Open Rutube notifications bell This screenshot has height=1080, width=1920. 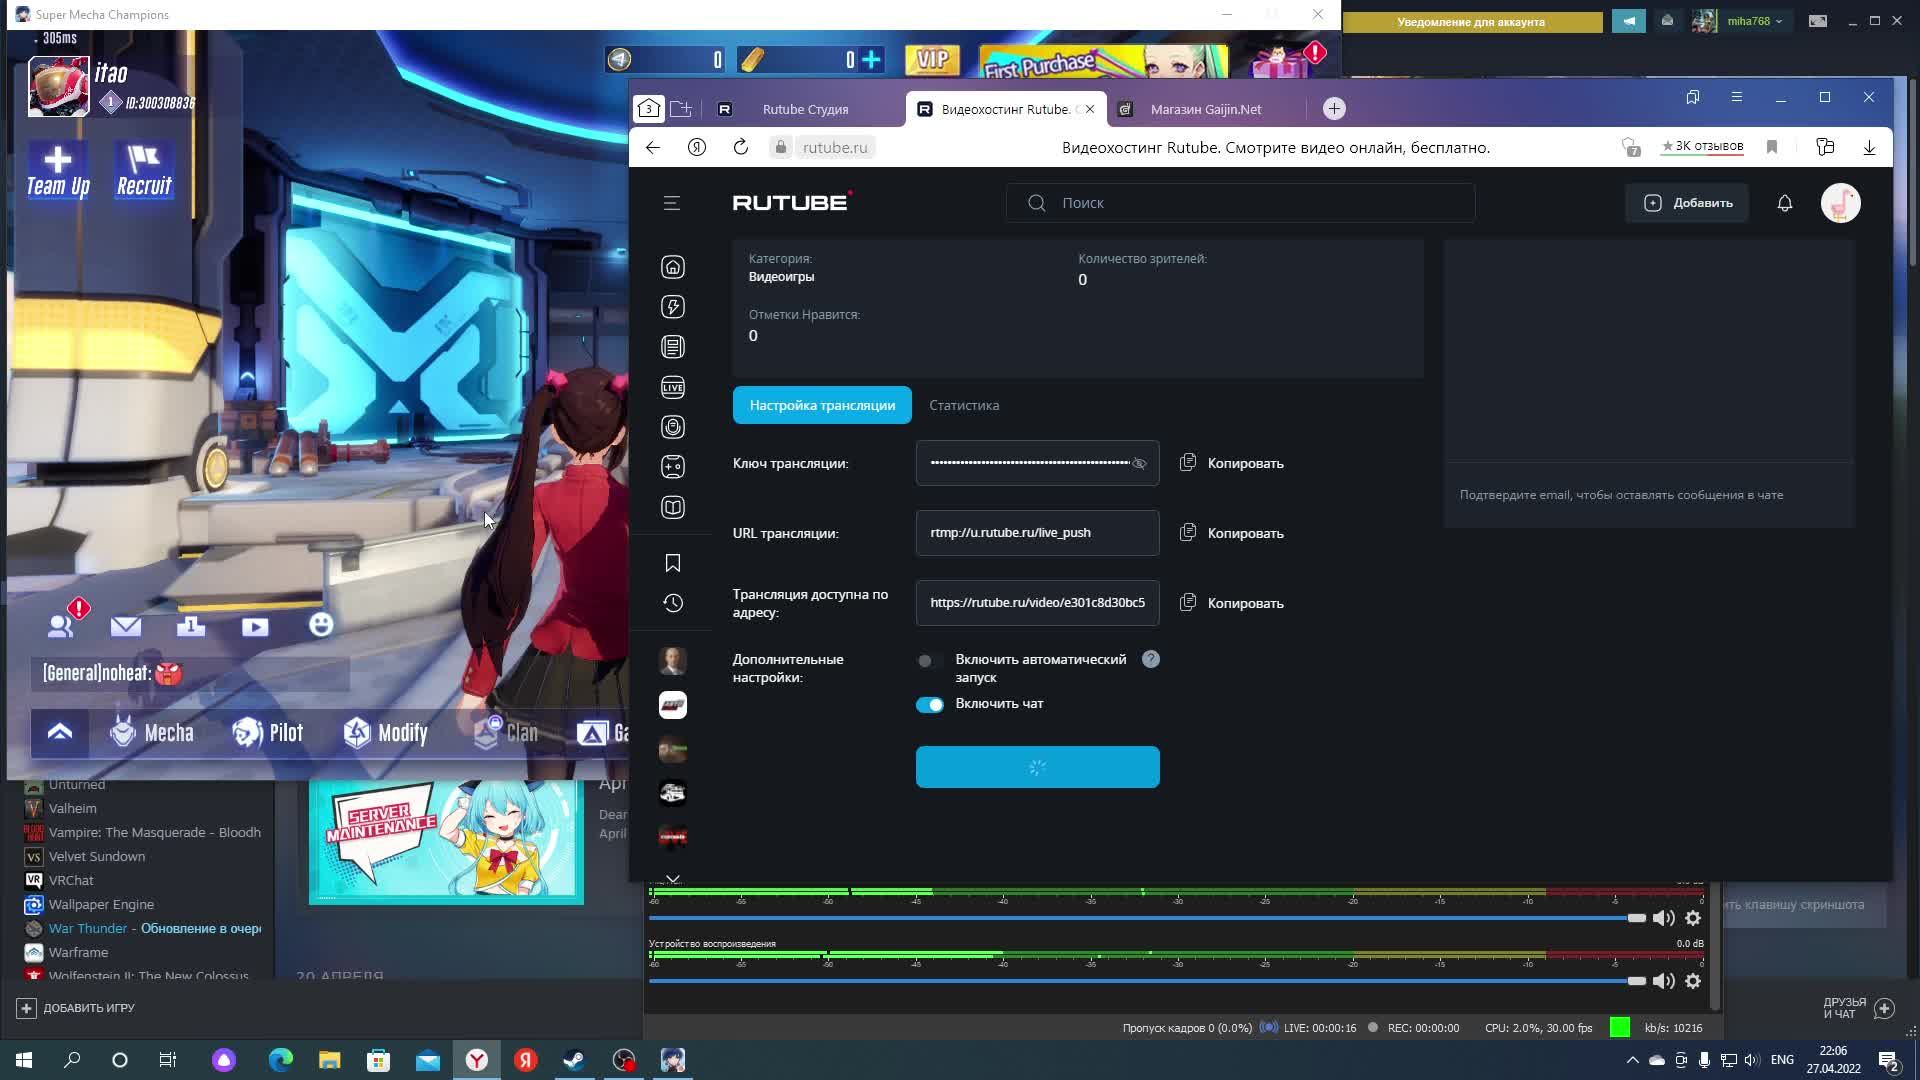[1784, 203]
